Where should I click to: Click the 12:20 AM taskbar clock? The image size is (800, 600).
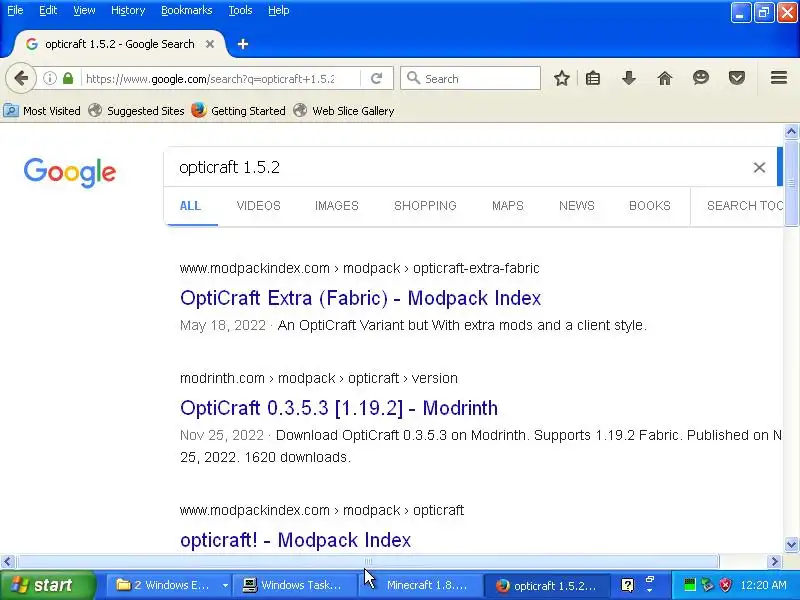pos(763,585)
